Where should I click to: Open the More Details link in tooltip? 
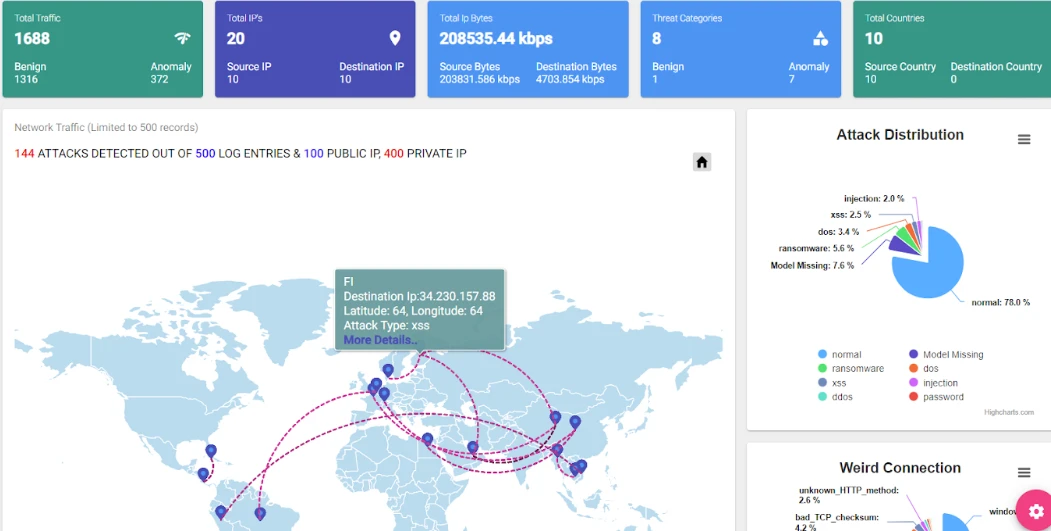tap(380, 340)
